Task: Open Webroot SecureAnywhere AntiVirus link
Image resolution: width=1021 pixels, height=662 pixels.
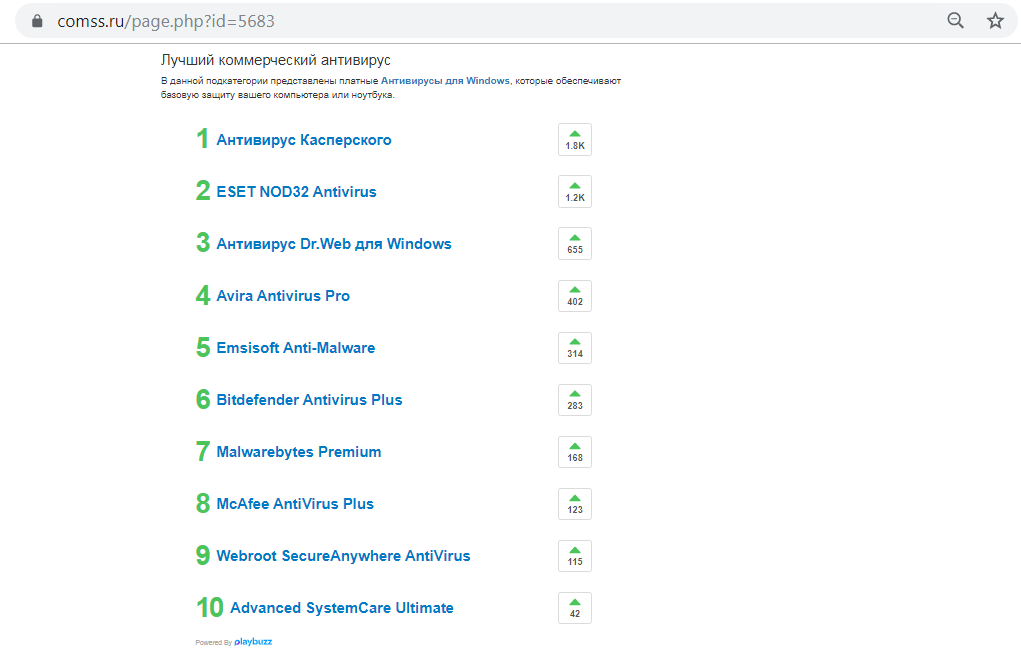Action: (x=343, y=557)
